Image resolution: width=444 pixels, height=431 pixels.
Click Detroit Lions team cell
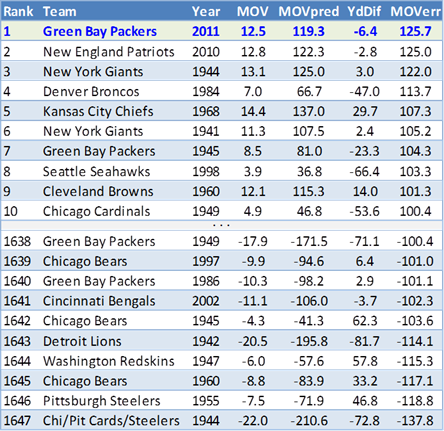point(82,341)
